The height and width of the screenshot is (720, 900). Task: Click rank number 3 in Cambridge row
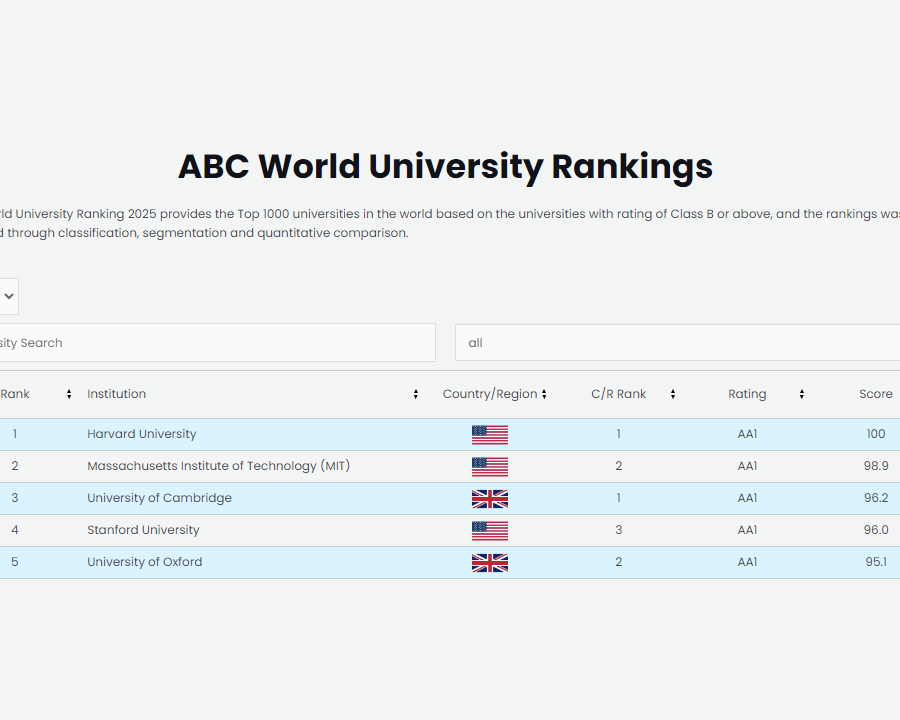[15, 498]
